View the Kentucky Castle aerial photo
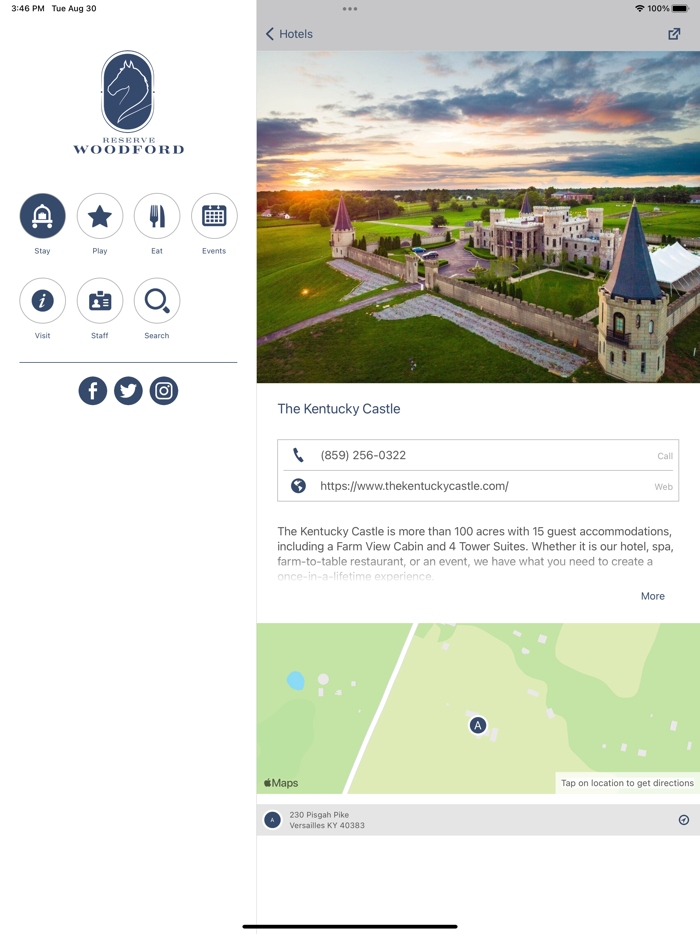The image size is (700, 934). pos(478,217)
